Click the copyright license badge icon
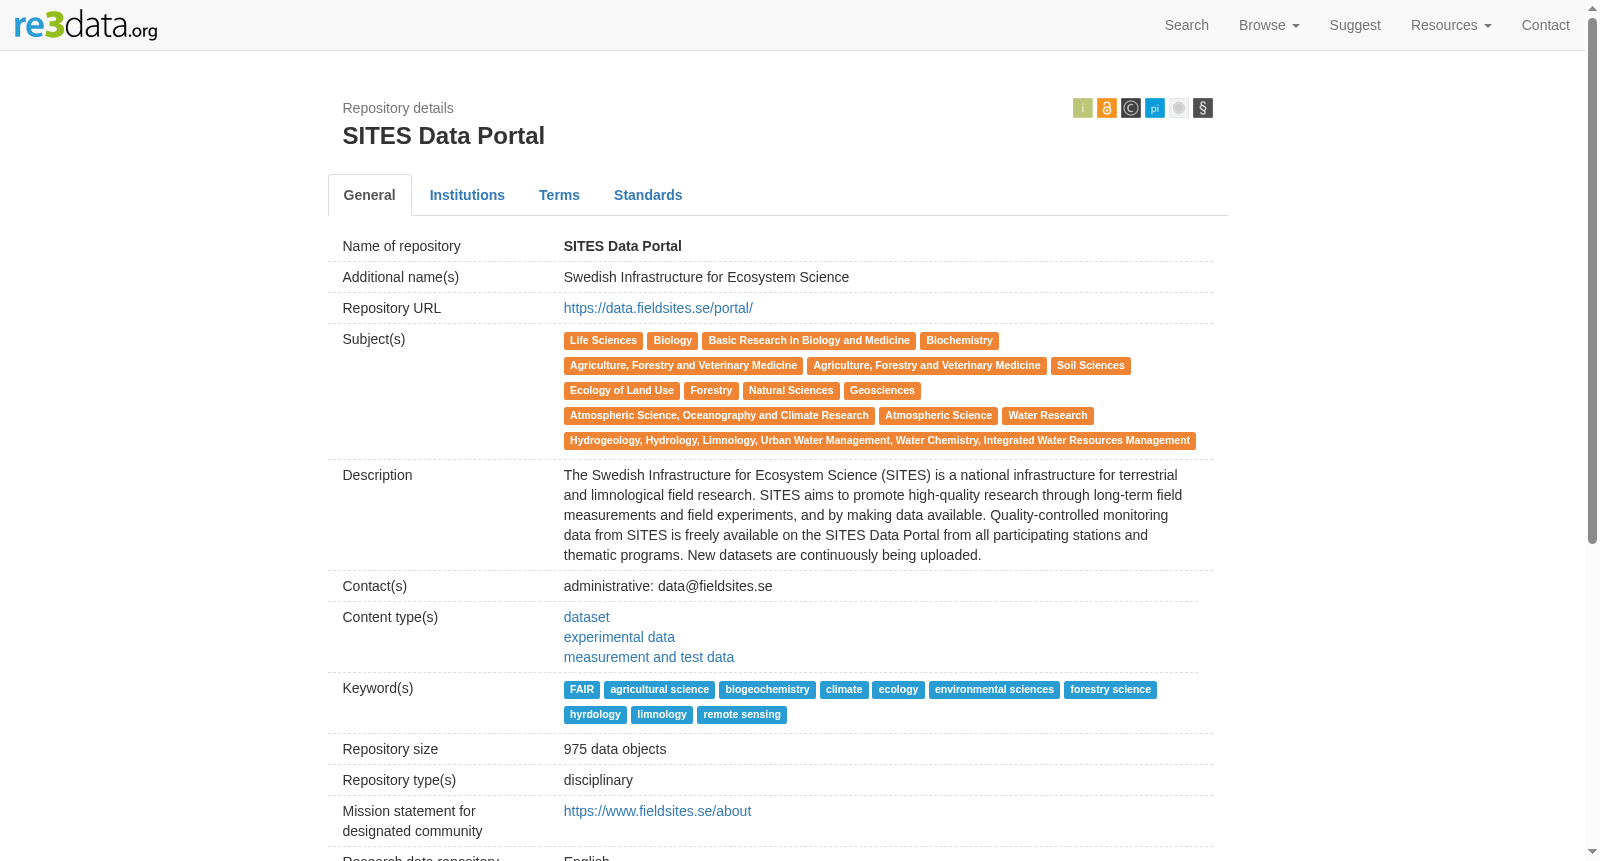The width and height of the screenshot is (1600, 861). click(x=1131, y=108)
